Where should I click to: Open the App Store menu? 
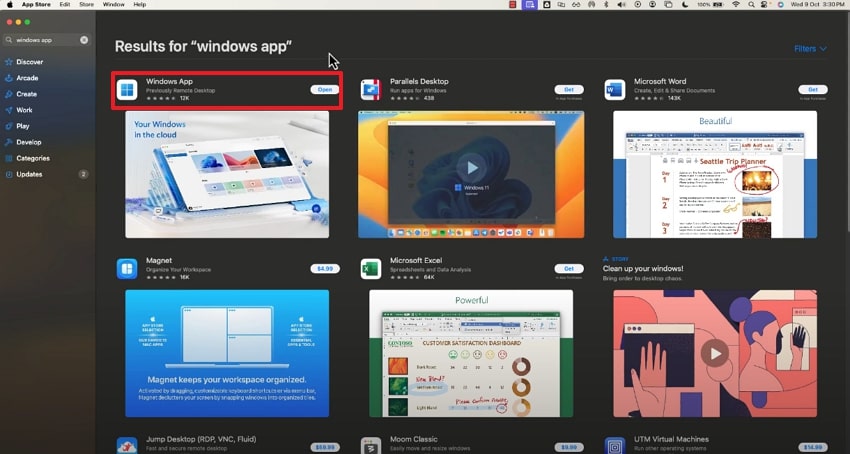(36, 4)
